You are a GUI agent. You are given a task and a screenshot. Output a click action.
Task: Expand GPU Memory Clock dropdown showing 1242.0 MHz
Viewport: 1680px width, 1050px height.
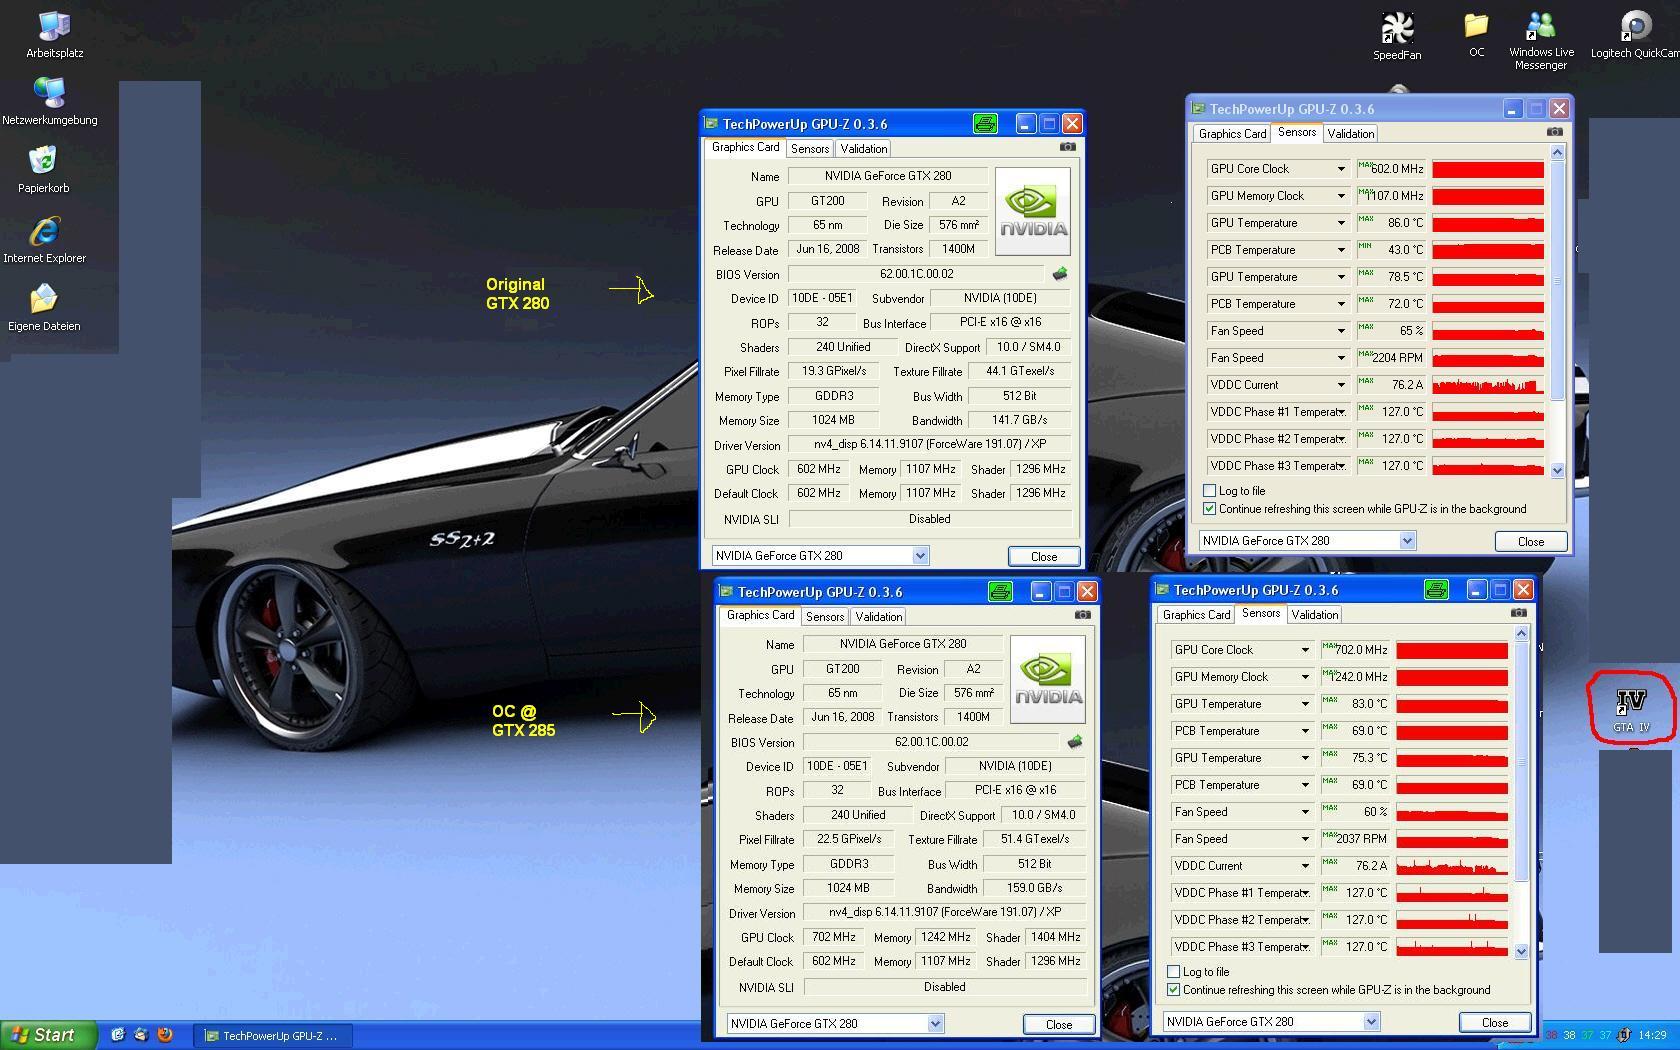(x=1305, y=677)
